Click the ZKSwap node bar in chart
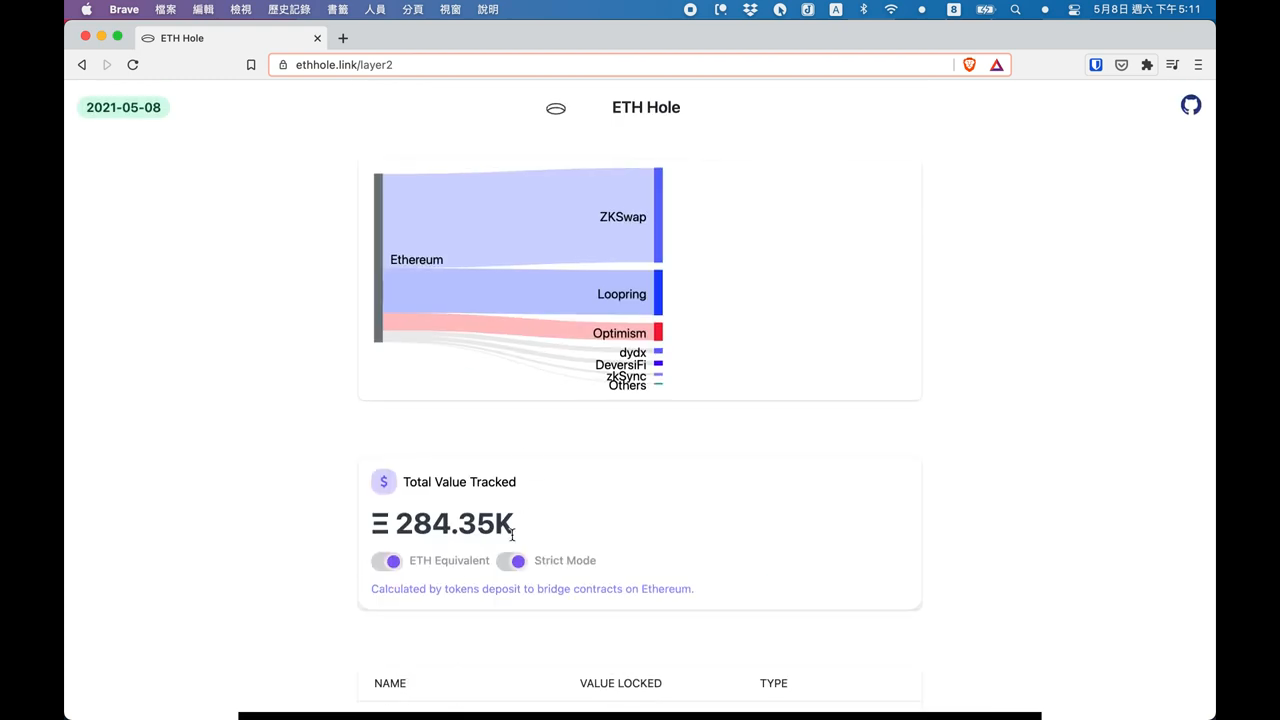This screenshot has width=1280, height=720. tap(658, 215)
